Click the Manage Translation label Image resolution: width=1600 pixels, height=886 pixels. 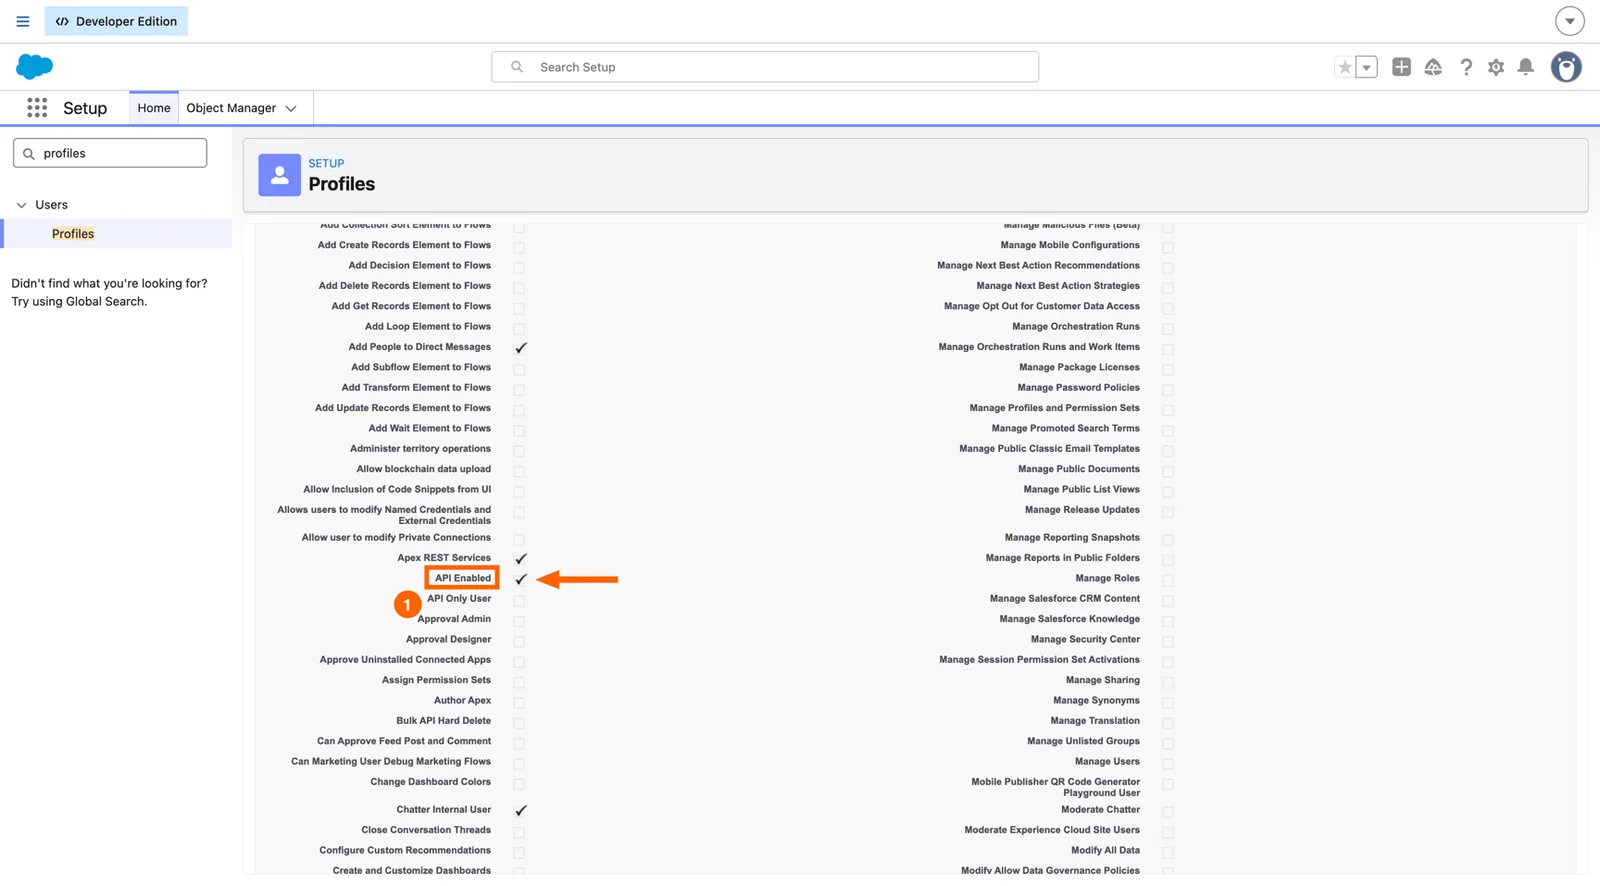click(x=1095, y=721)
